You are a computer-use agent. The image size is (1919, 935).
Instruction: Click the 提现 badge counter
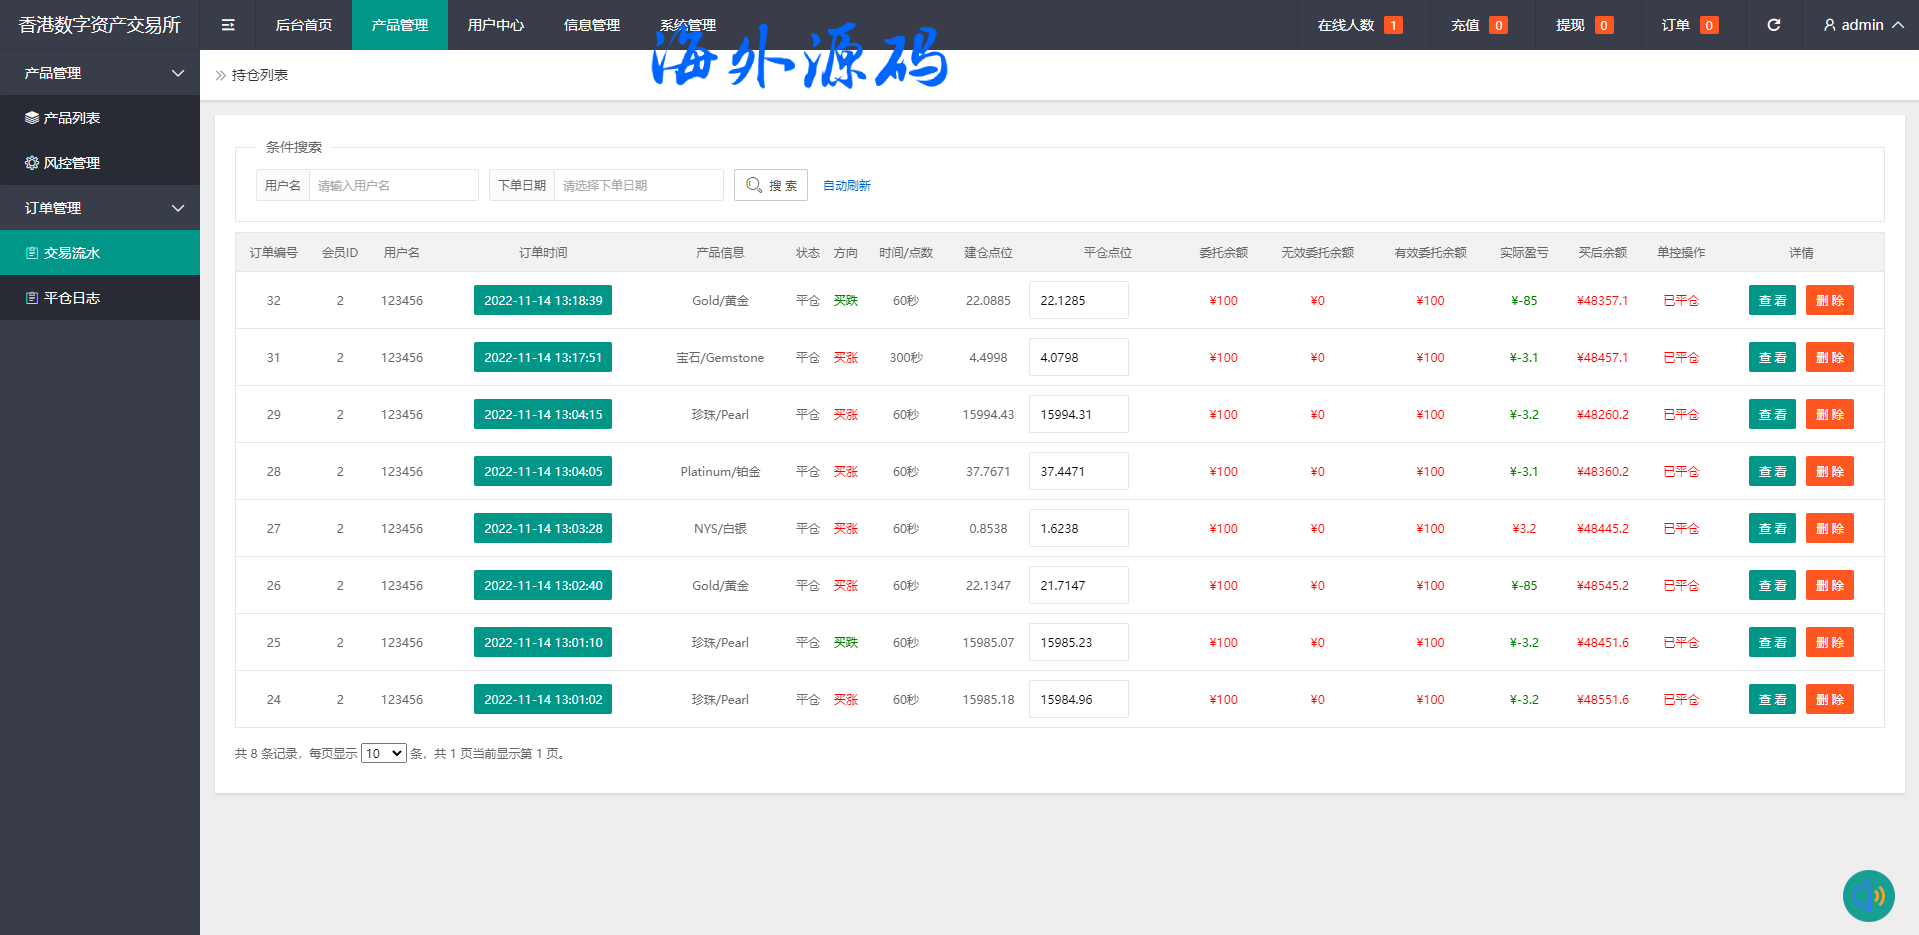point(1603,25)
